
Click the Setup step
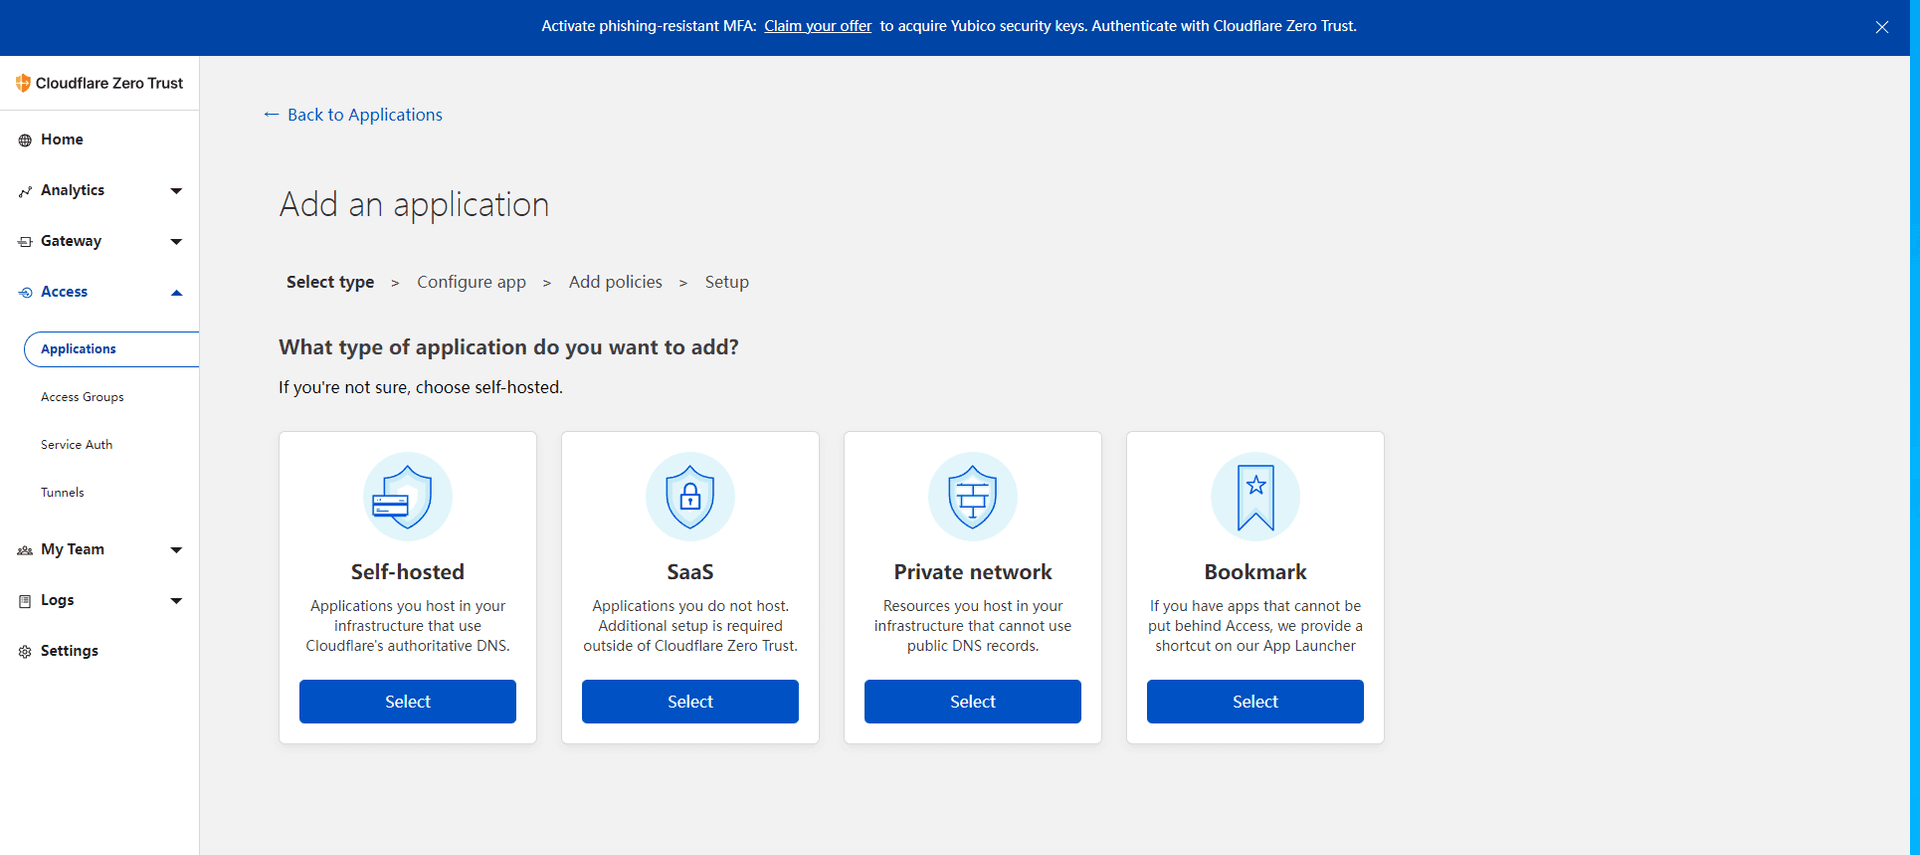[727, 283]
